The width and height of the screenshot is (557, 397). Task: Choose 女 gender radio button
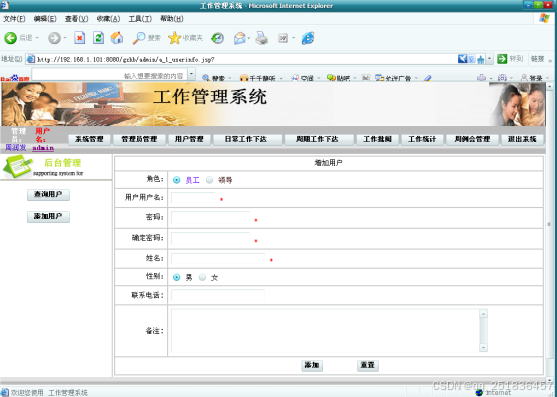(202, 277)
